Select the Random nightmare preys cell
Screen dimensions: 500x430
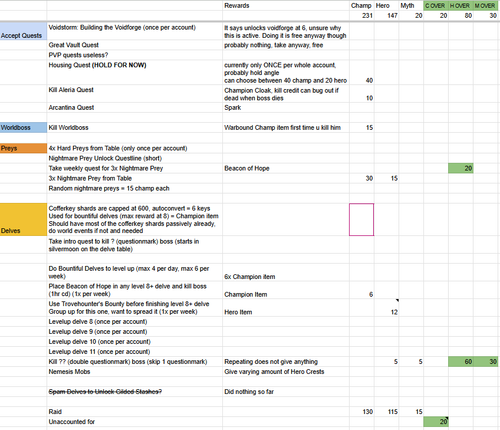(x=135, y=188)
